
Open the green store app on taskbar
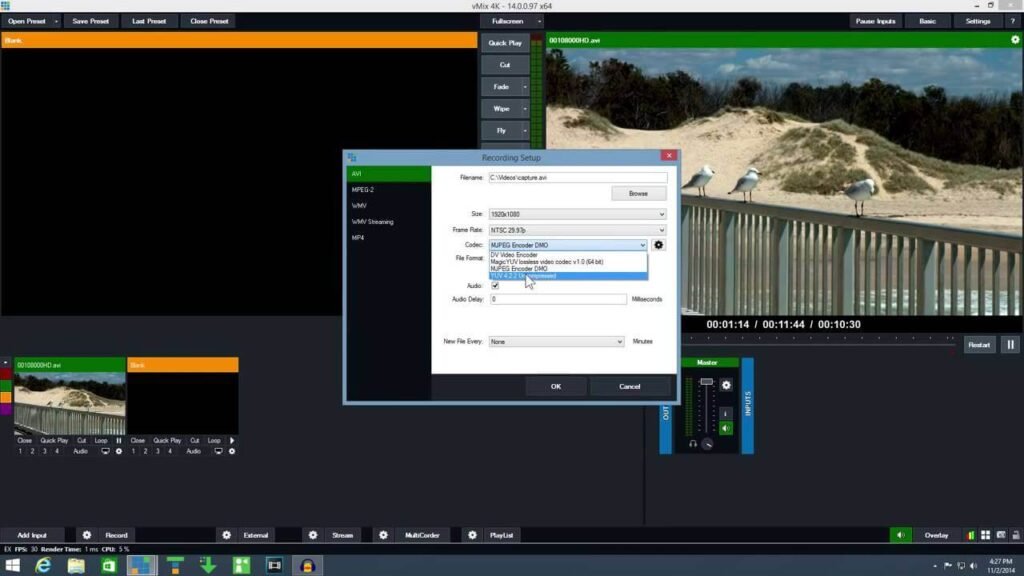tap(109, 566)
